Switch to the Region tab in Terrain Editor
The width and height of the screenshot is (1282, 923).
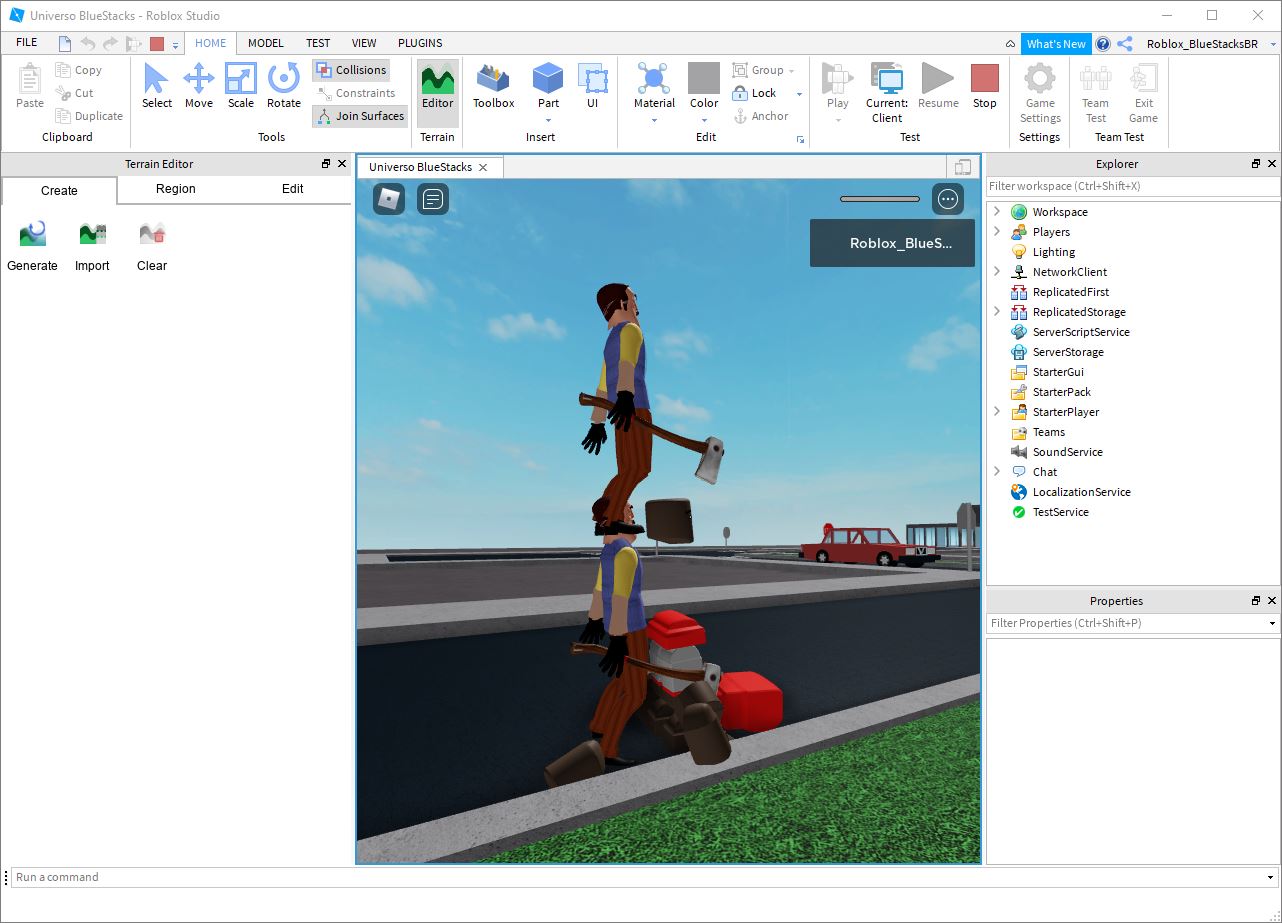(176, 189)
